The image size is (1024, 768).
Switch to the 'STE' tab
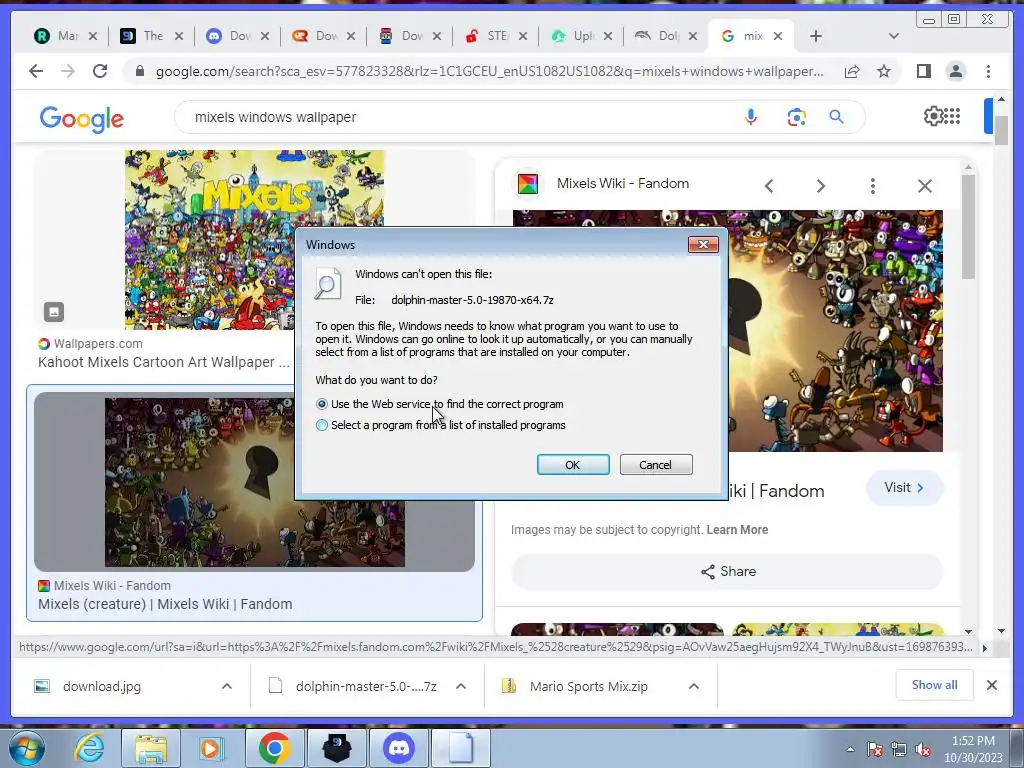(496, 36)
